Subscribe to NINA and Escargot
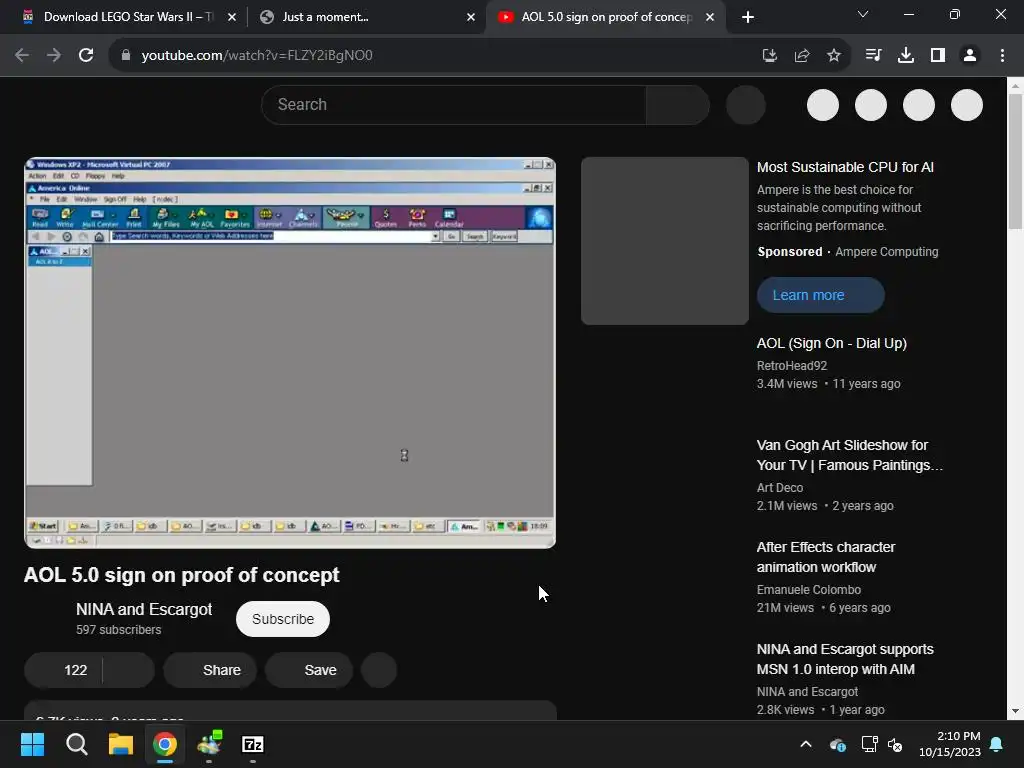Screen dimensions: 1024x768 pyautogui.click(x=283, y=619)
